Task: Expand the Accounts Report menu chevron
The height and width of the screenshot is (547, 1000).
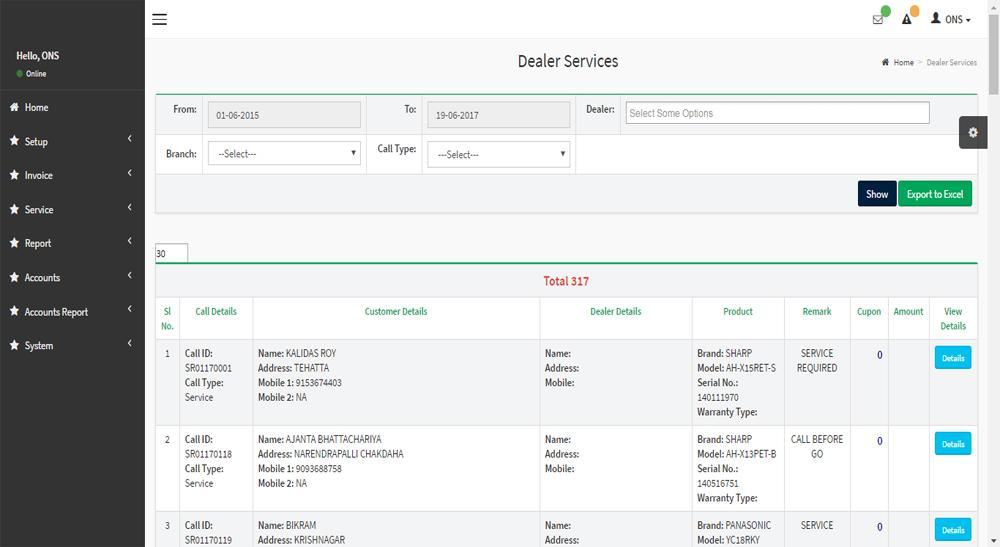Action: pyautogui.click(x=129, y=309)
